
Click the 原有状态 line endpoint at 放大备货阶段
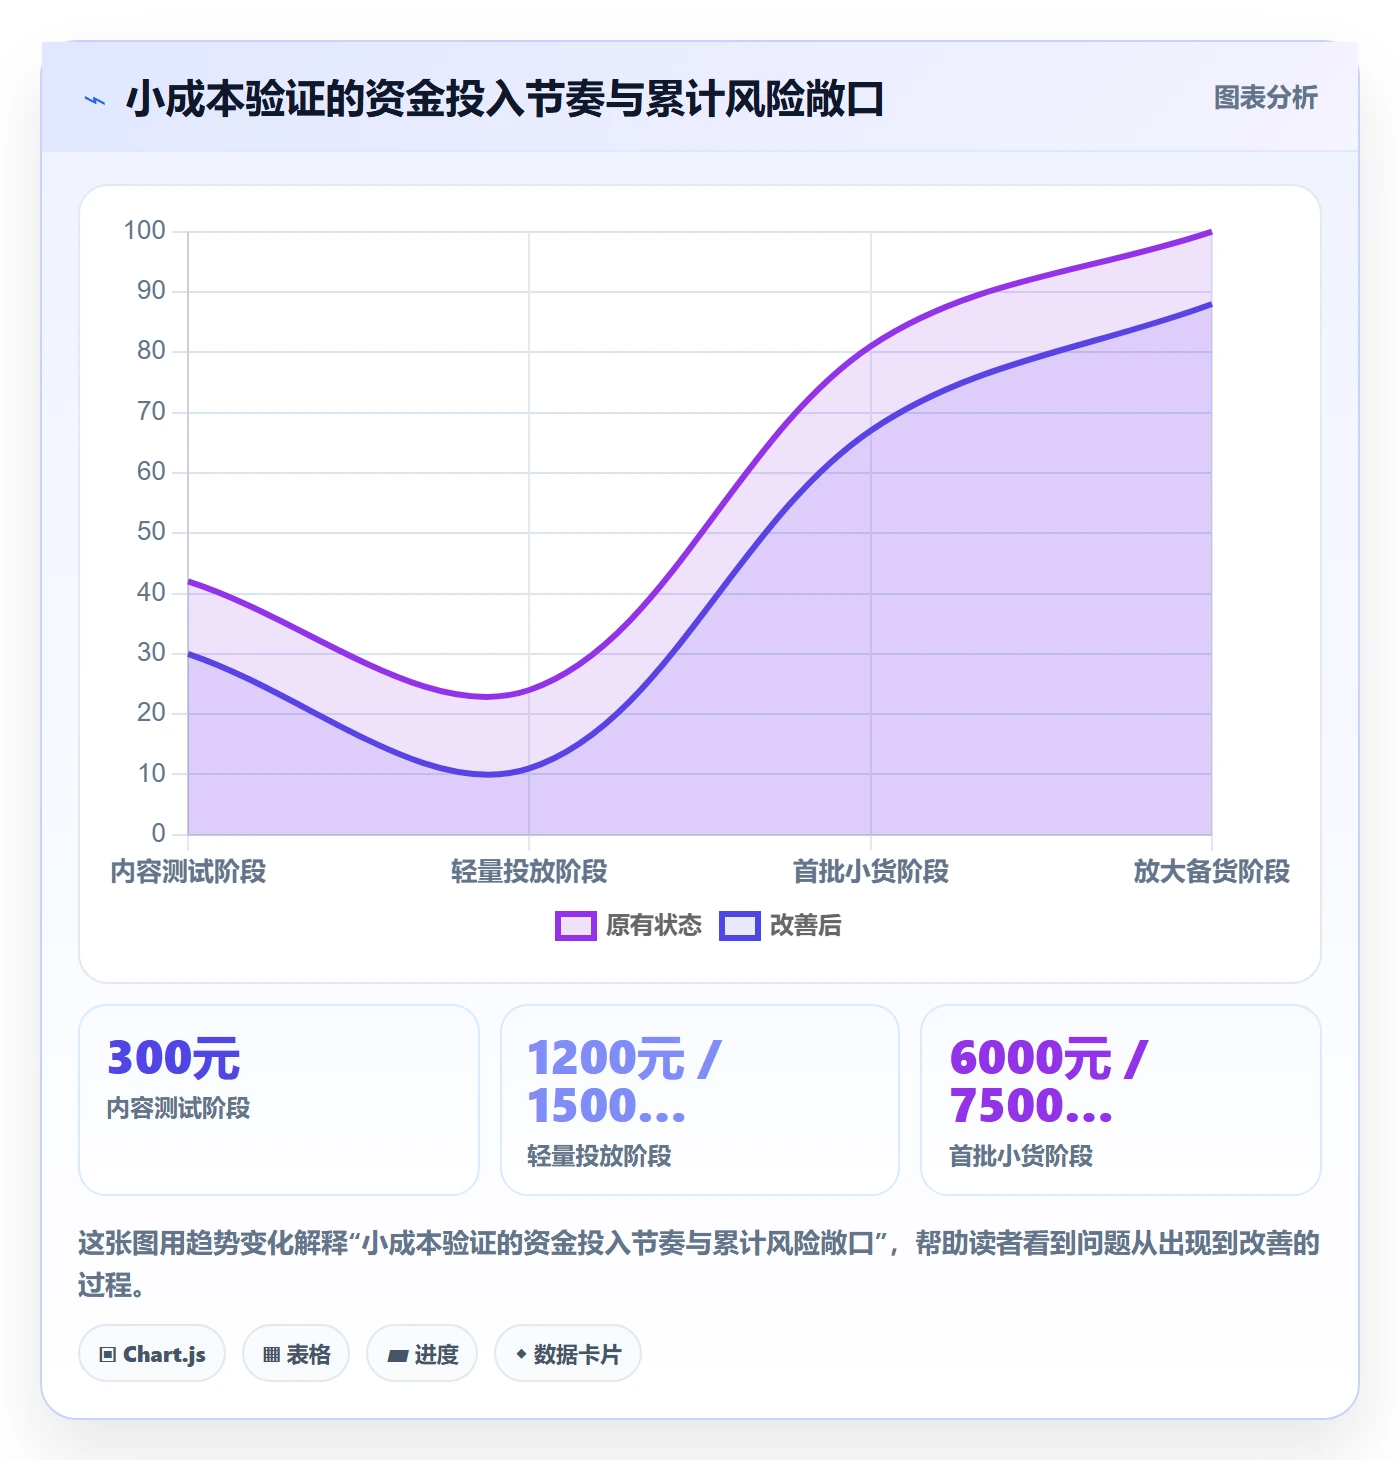[x=1211, y=232]
